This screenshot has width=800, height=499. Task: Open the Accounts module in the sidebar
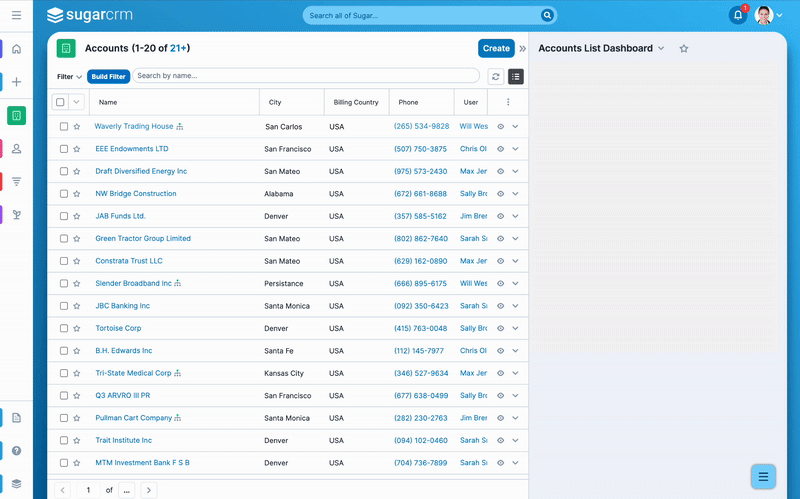coord(16,116)
